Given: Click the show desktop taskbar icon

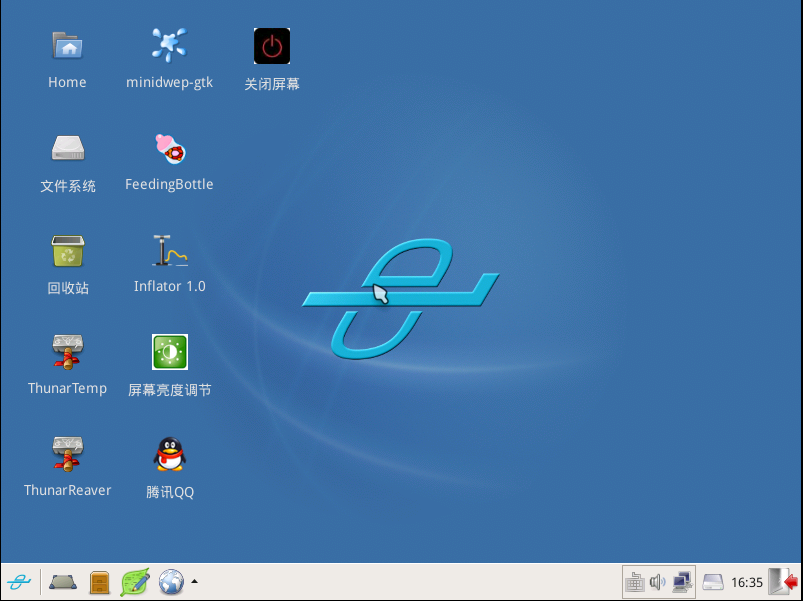Looking at the screenshot, I should (62, 582).
